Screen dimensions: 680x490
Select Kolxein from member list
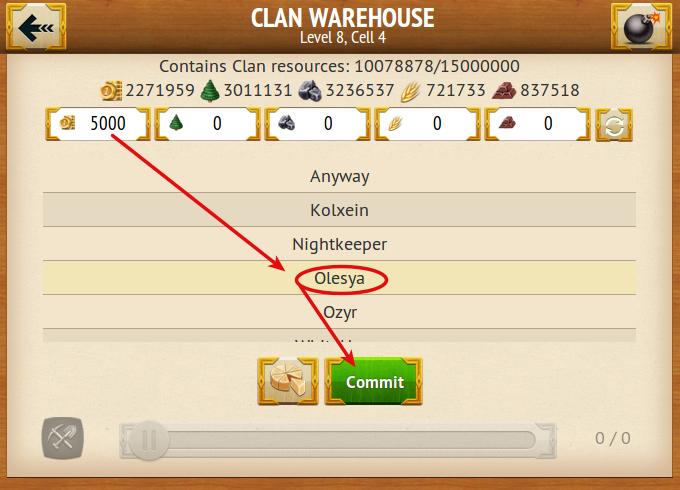(340, 210)
